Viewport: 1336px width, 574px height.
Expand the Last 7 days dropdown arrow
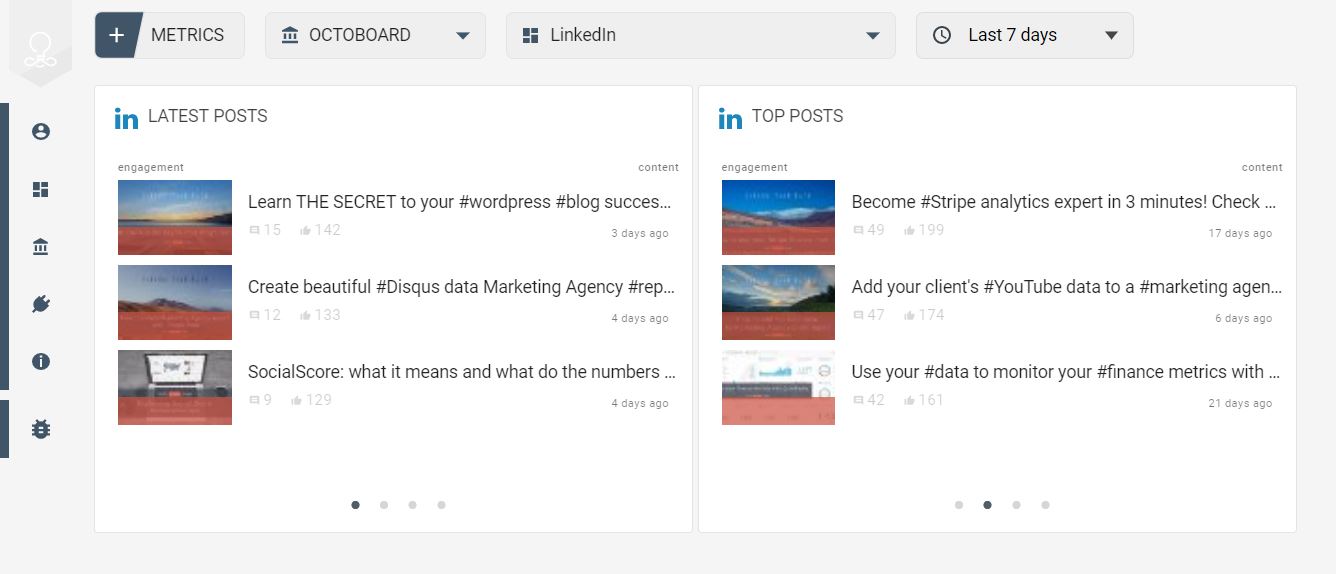point(1111,36)
